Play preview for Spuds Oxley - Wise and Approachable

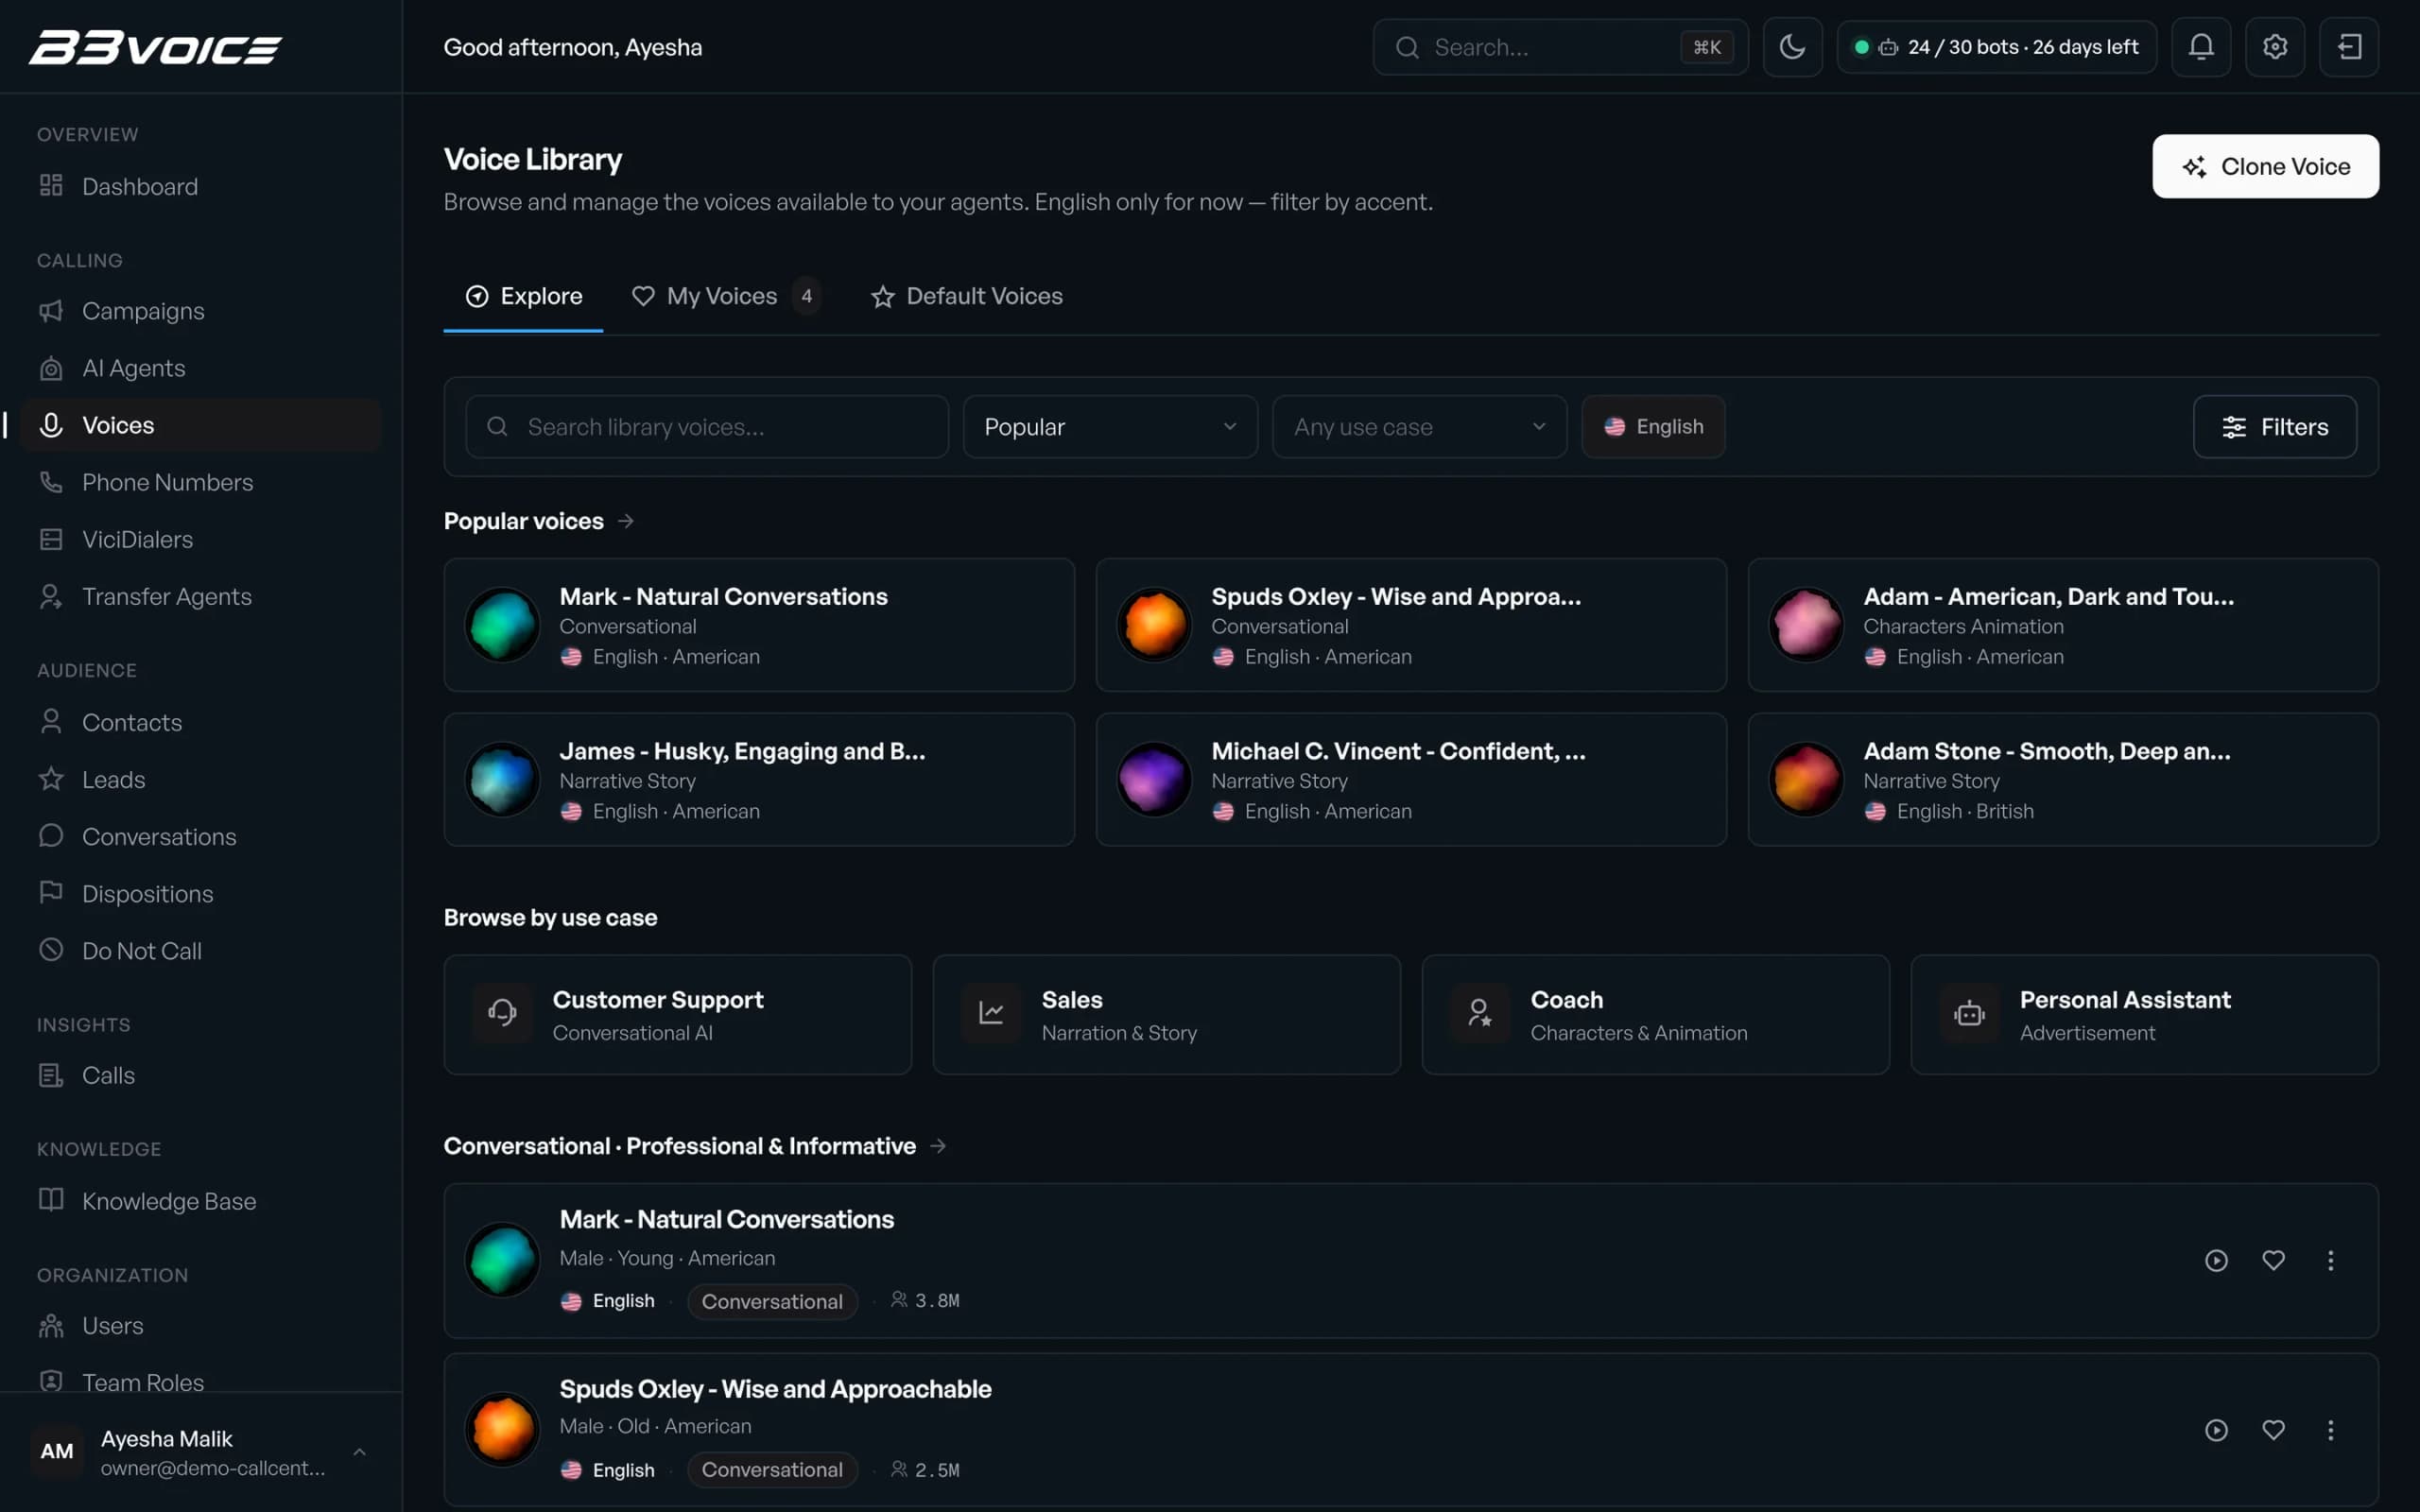(x=2216, y=1430)
